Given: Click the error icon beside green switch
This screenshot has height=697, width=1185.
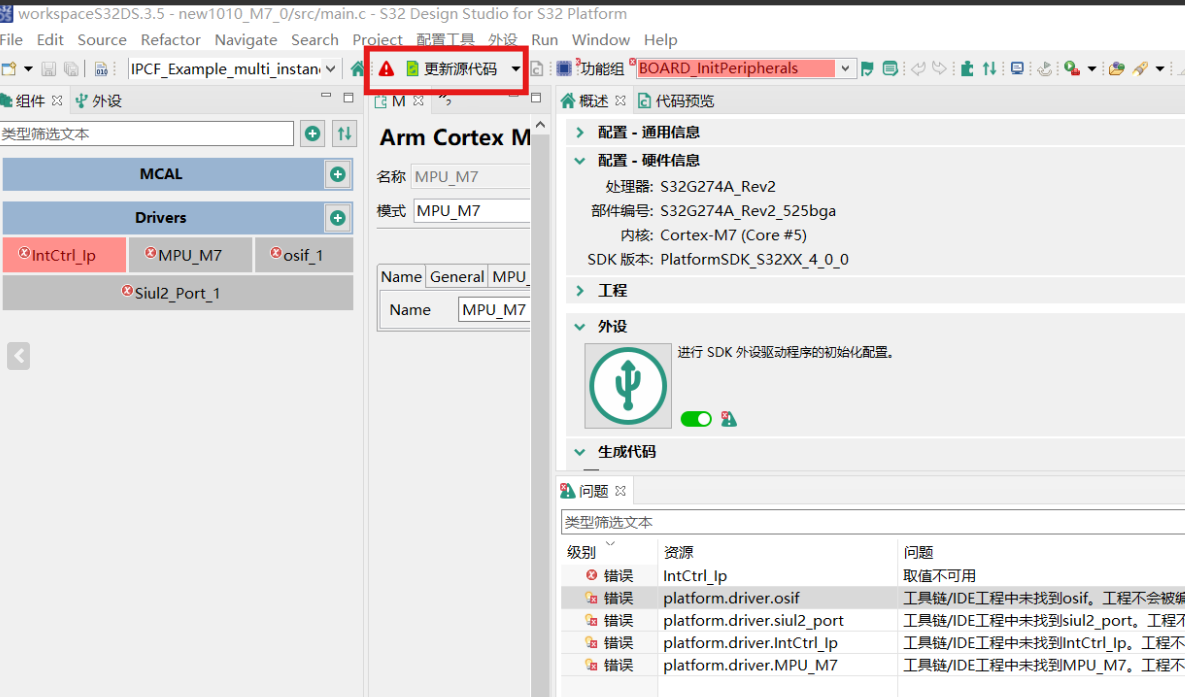Looking at the screenshot, I should 729,419.
